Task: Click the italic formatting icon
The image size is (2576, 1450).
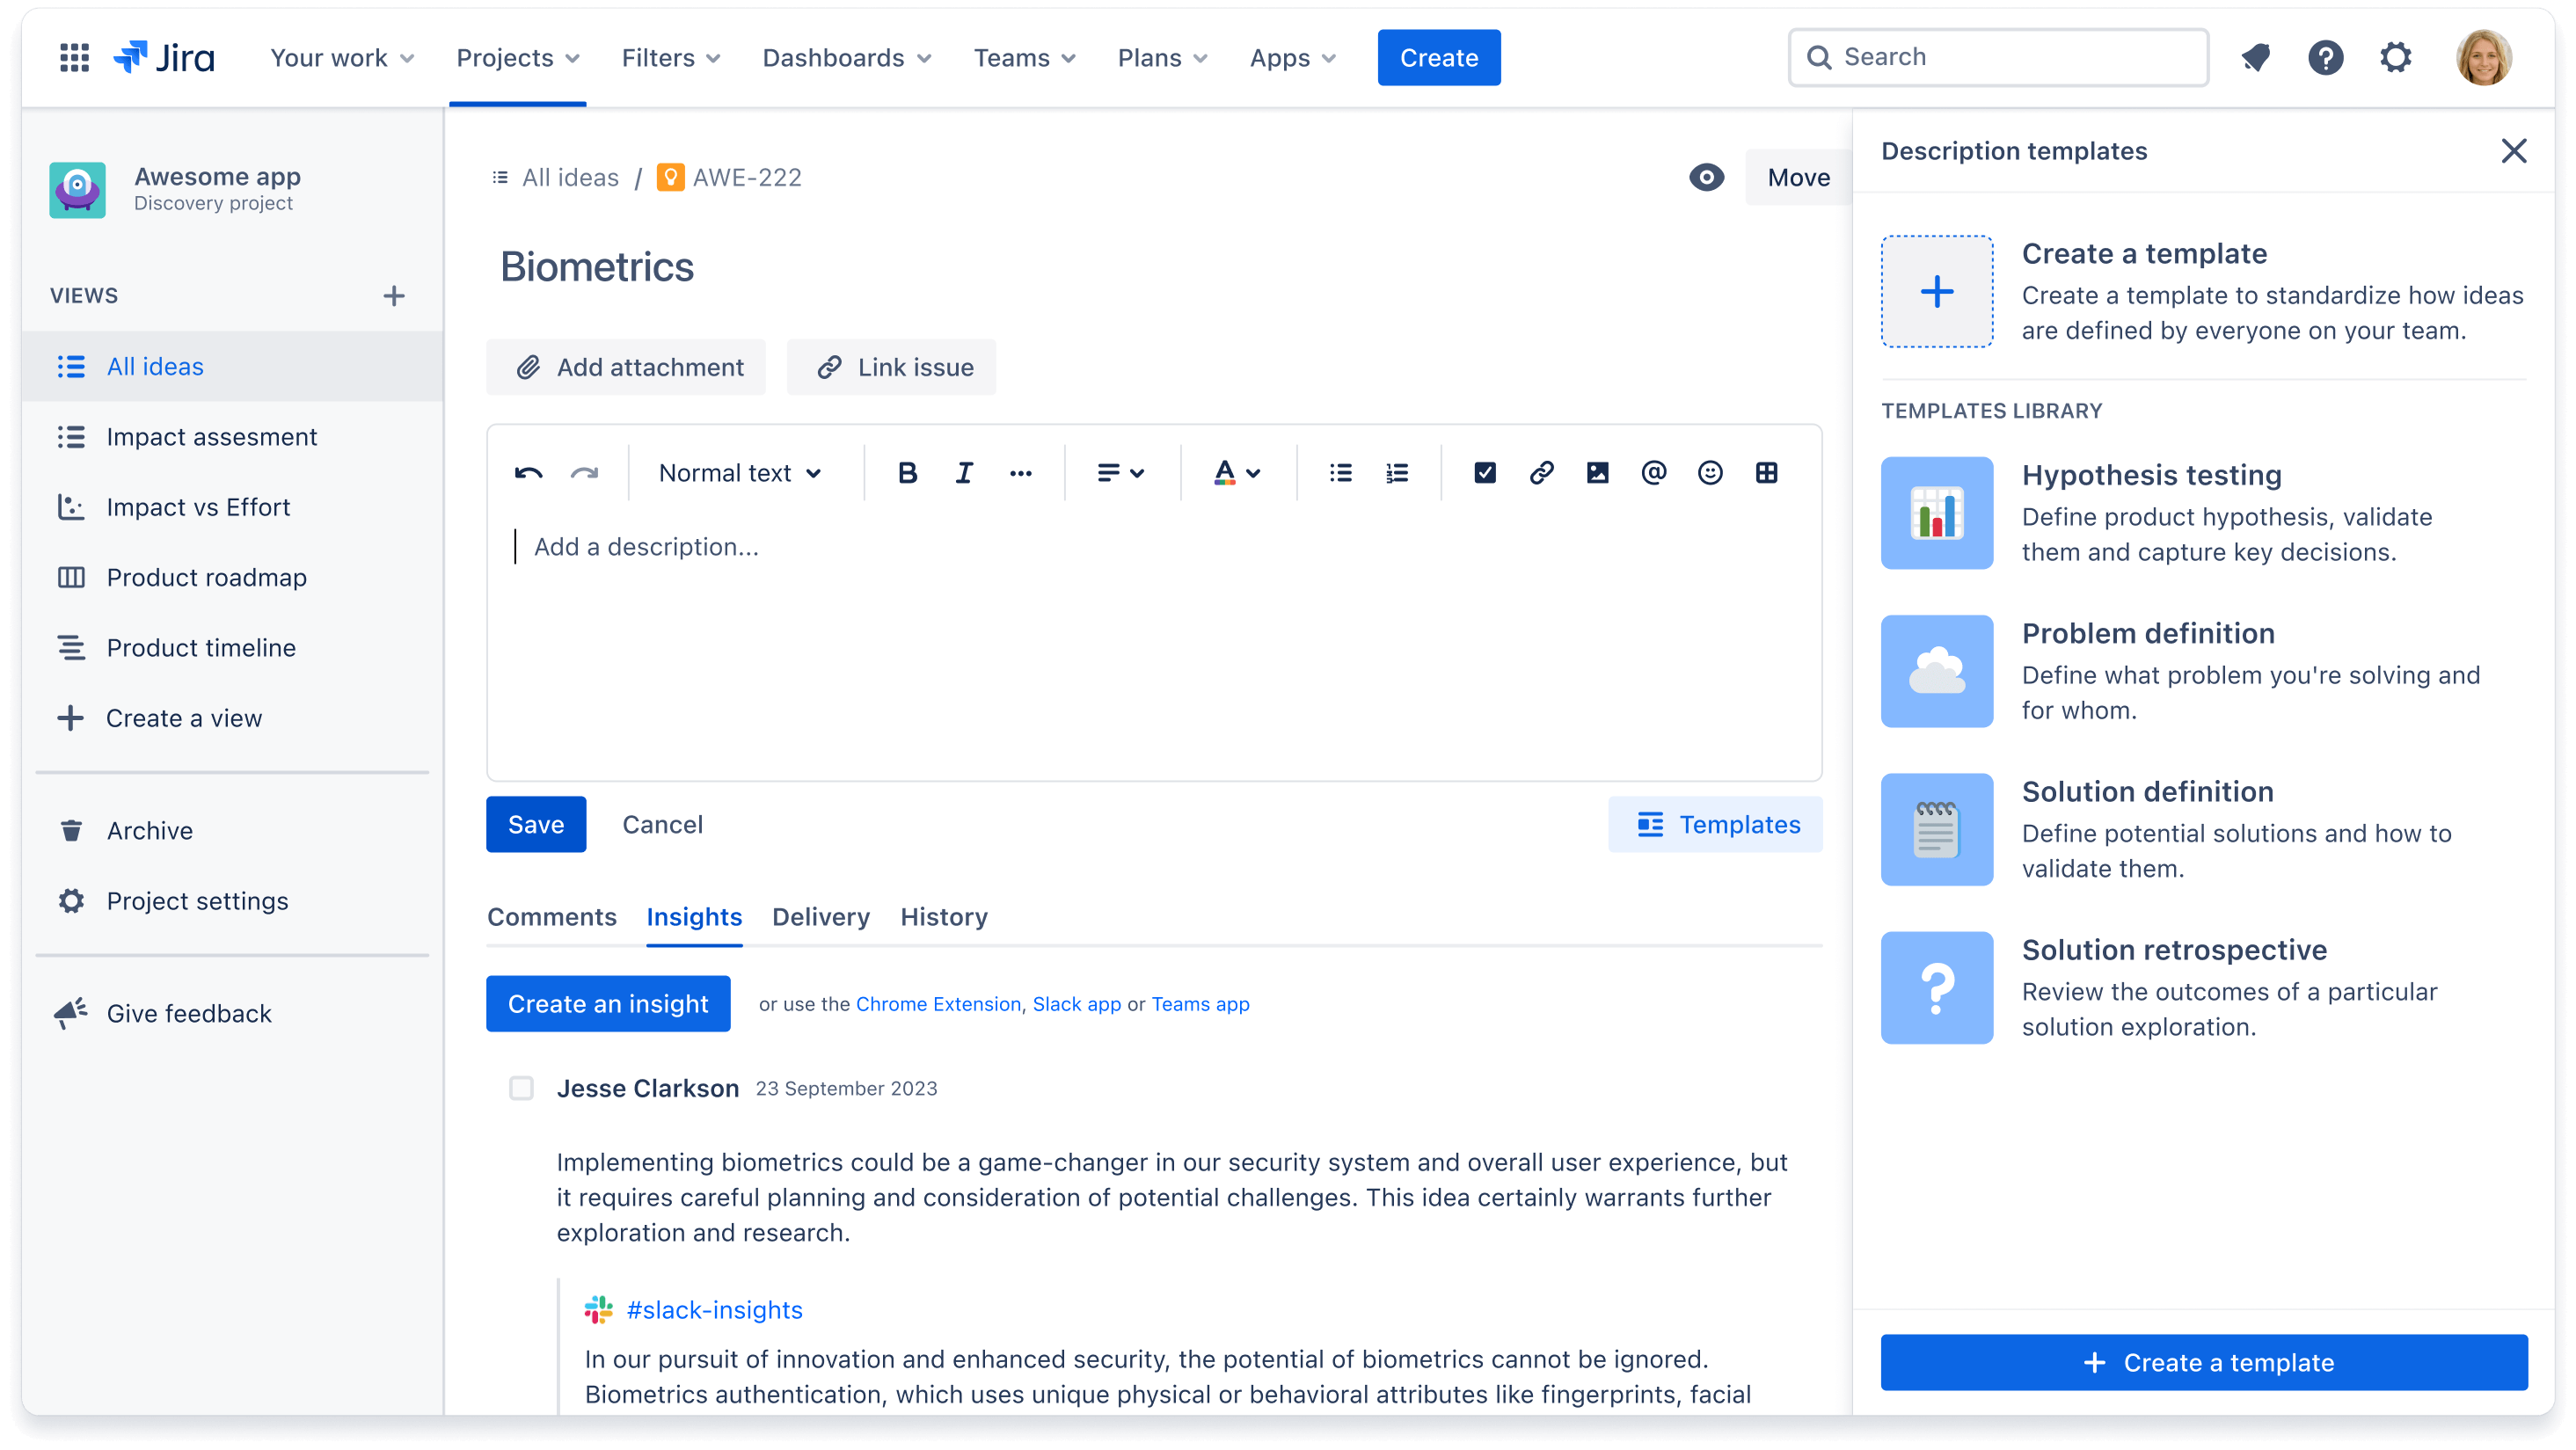Action: pos(964,472)
